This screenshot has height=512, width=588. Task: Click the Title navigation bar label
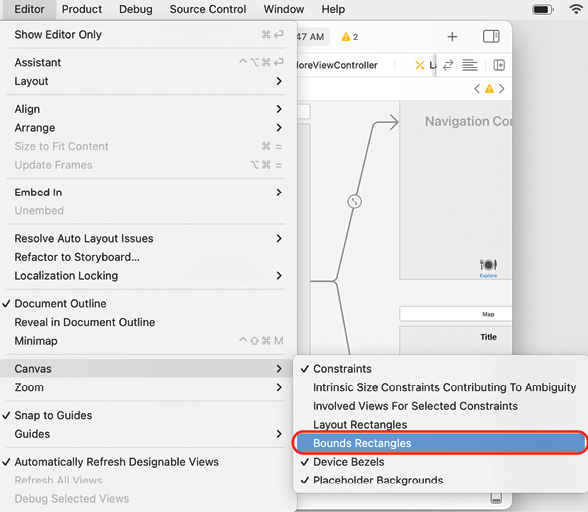click(488, 337)
